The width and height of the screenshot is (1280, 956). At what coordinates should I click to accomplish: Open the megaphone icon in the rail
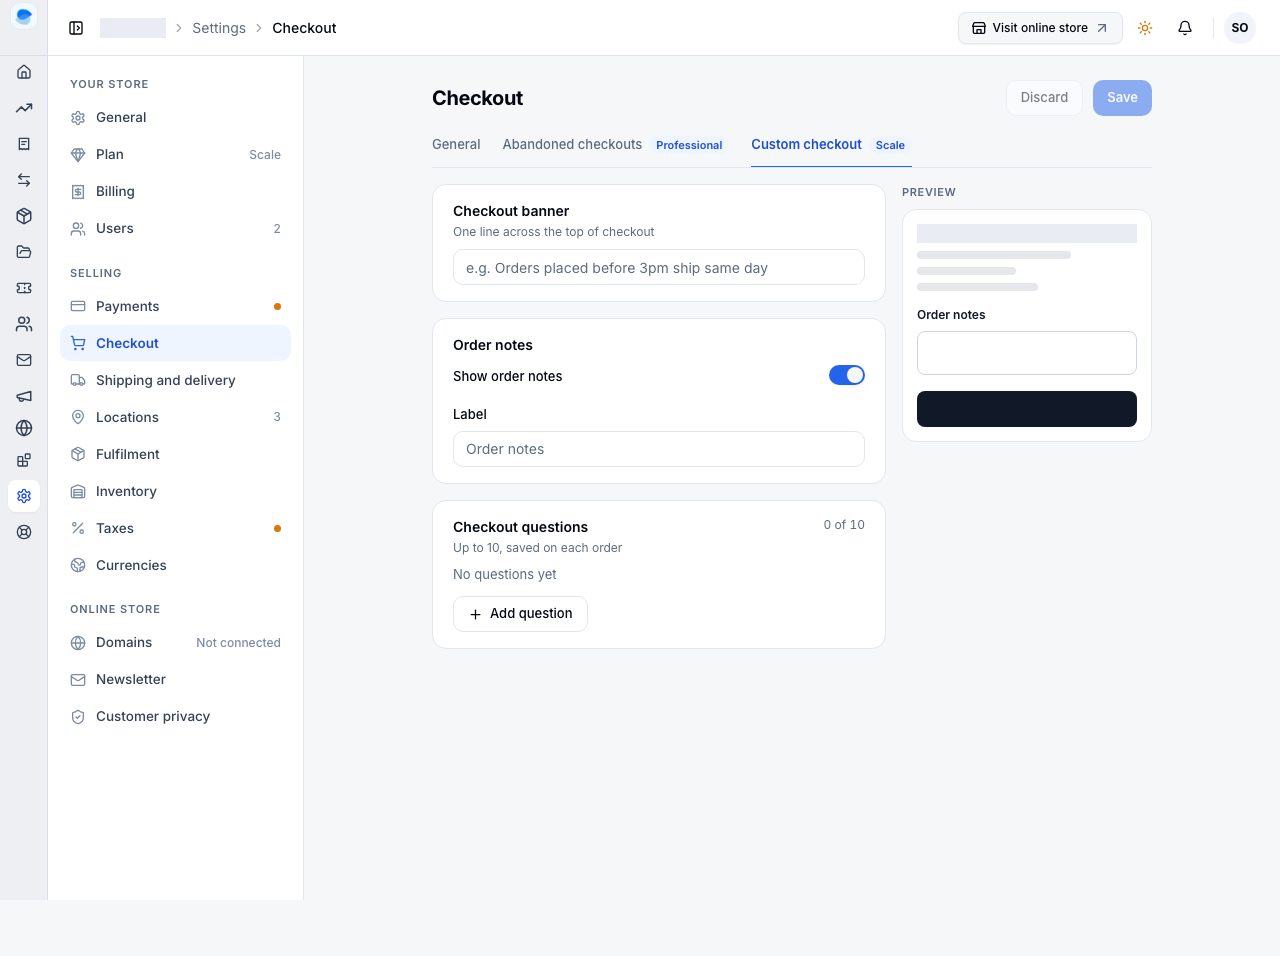[x=24, y=396]
